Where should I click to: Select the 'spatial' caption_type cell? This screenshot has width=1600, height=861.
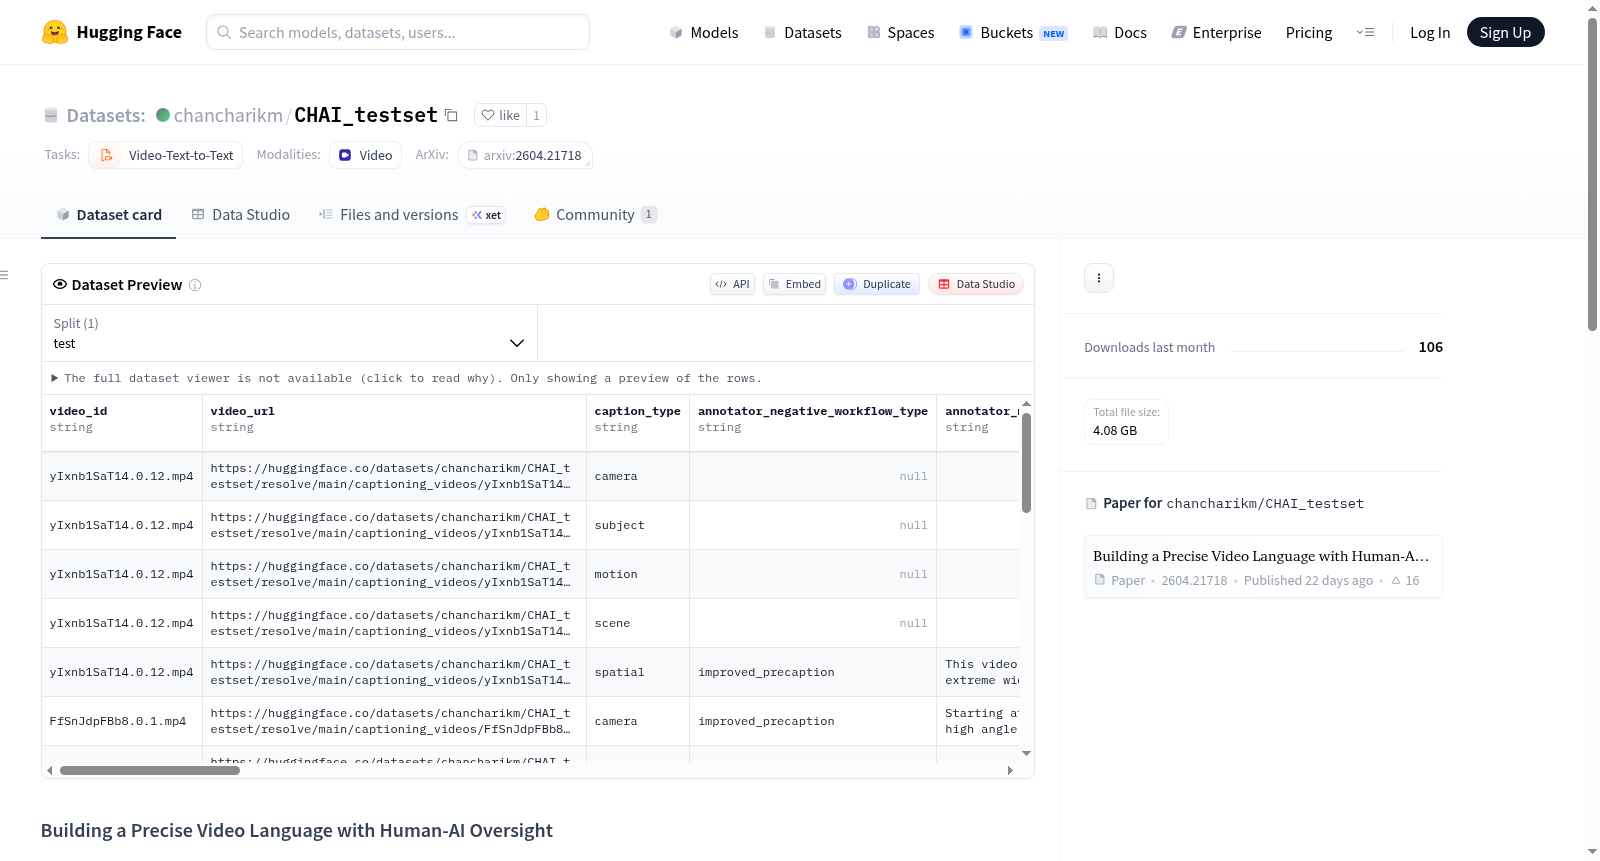pos(638,673)
